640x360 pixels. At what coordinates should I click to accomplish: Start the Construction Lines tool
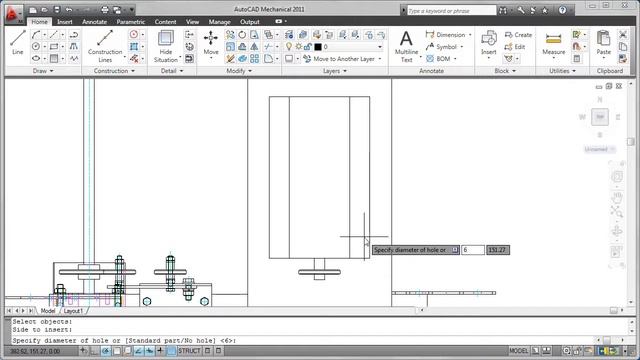(x=105, y=46)
